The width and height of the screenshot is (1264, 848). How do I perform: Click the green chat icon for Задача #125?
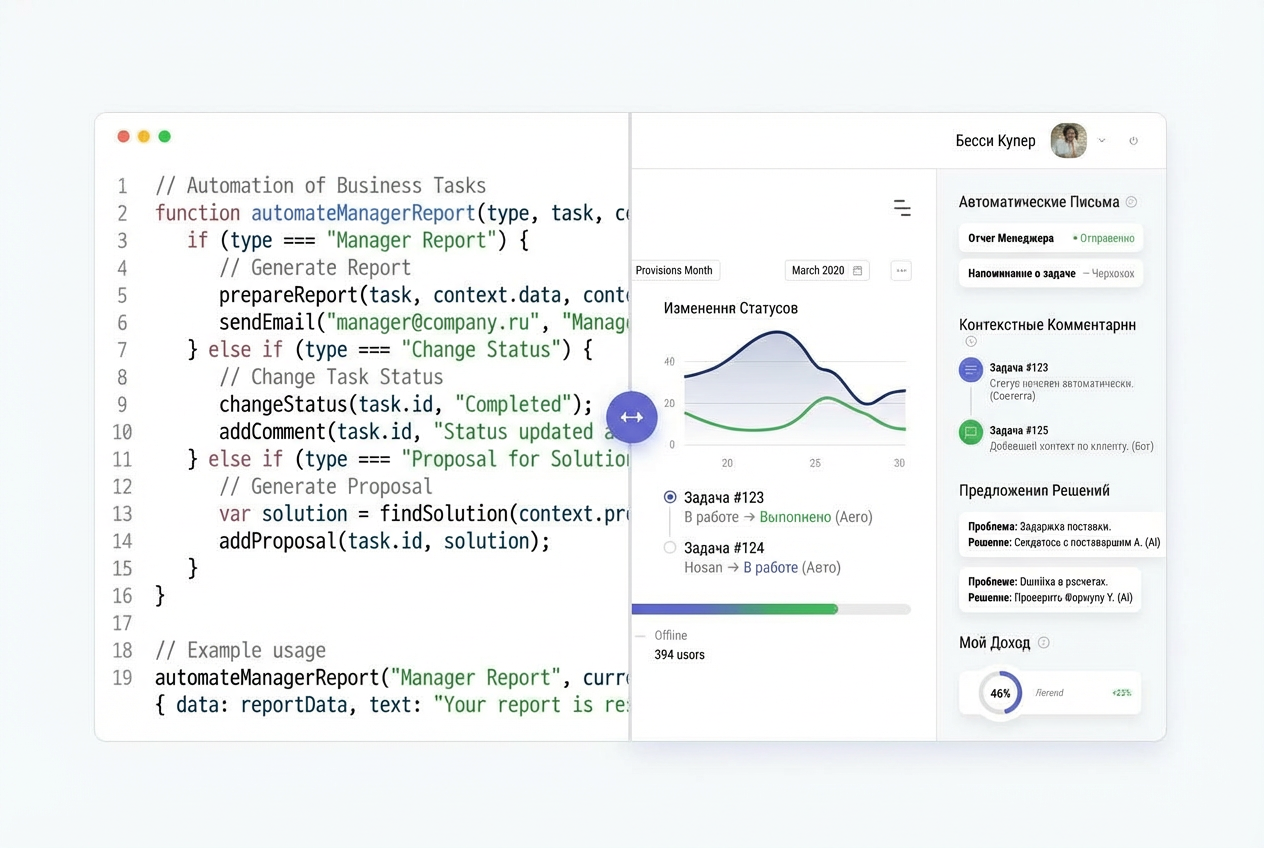[x=970, y=432]
